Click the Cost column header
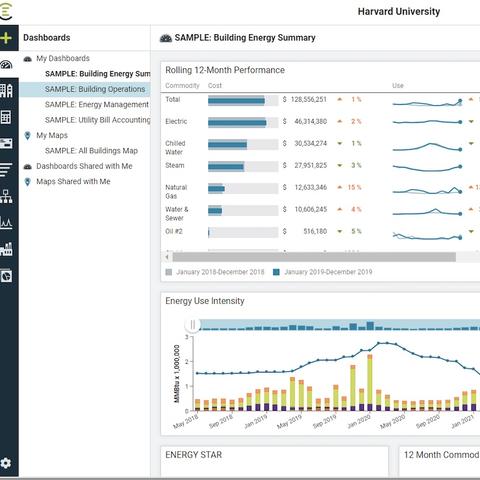This screenshot has height=480, width=480. click(215, 86)
